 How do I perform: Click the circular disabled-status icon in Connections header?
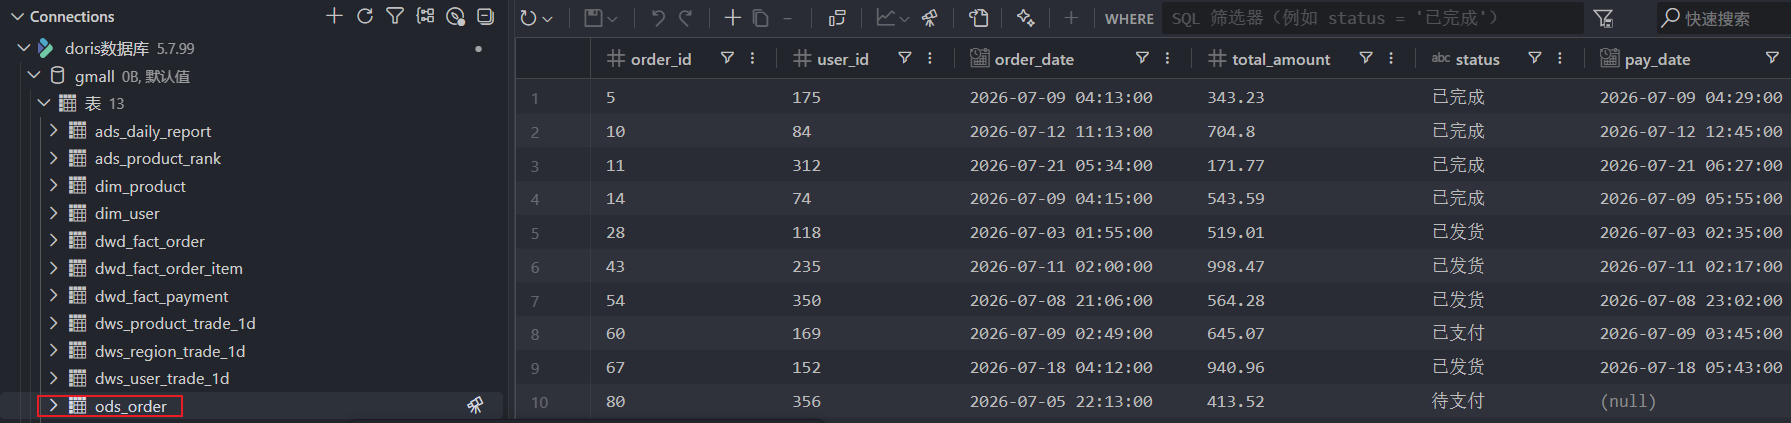click(x=455, y=16)
